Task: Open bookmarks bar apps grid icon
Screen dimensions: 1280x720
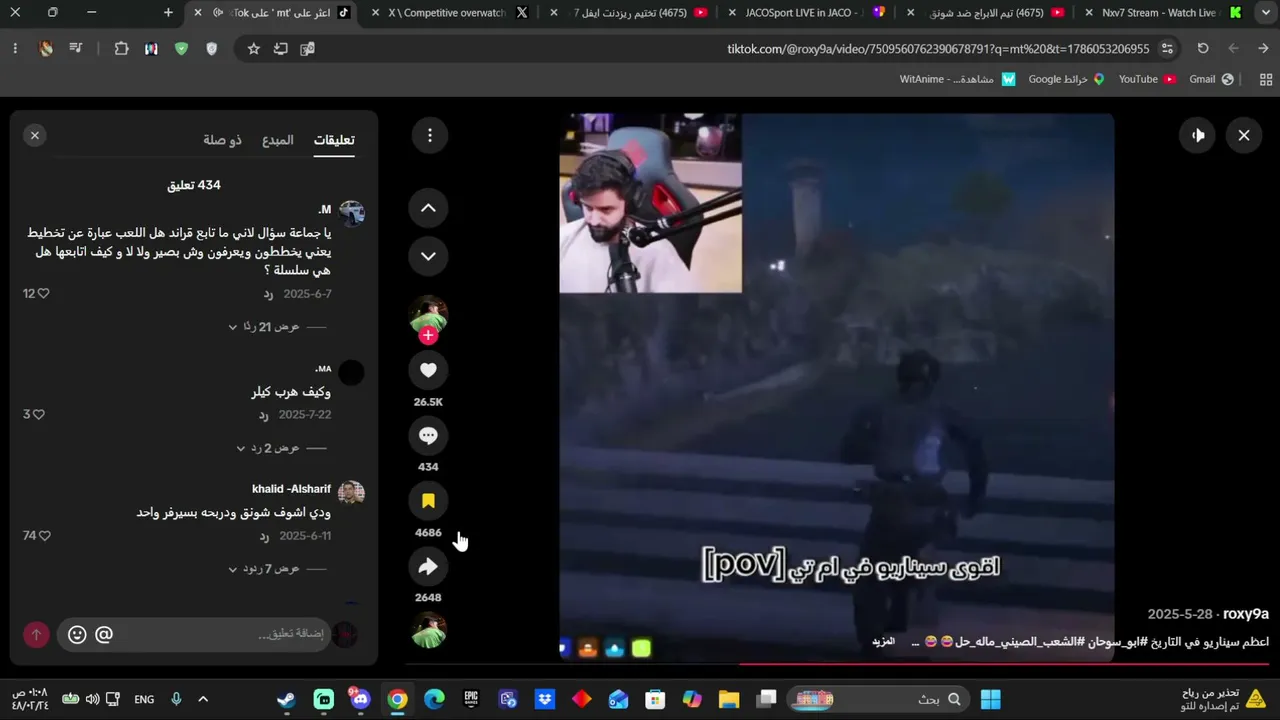Action: coord(1265,79)
